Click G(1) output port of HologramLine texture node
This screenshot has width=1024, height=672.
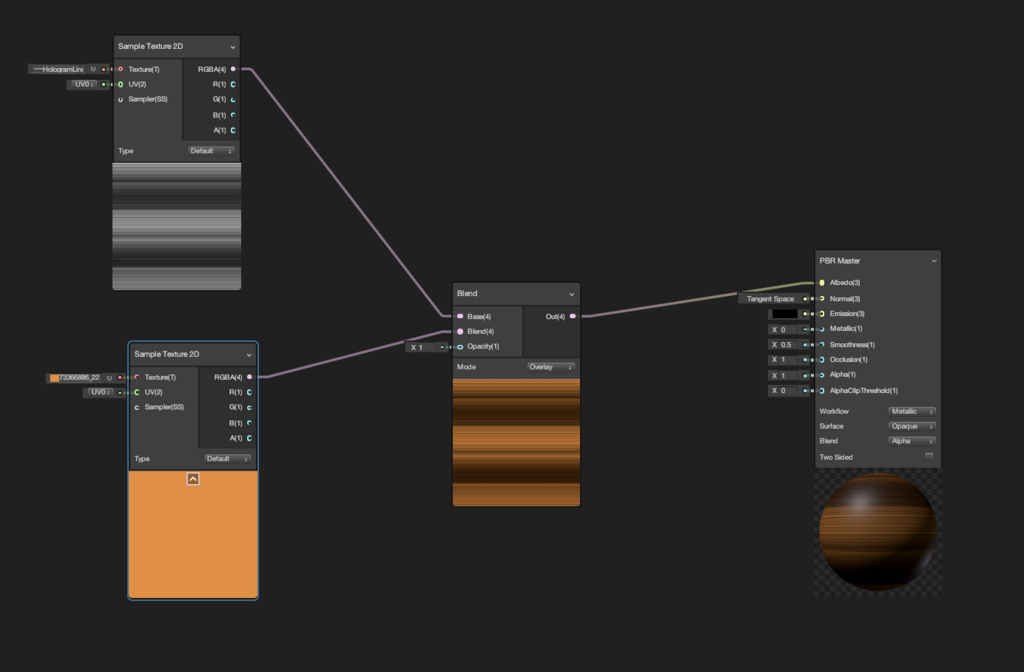233,99
